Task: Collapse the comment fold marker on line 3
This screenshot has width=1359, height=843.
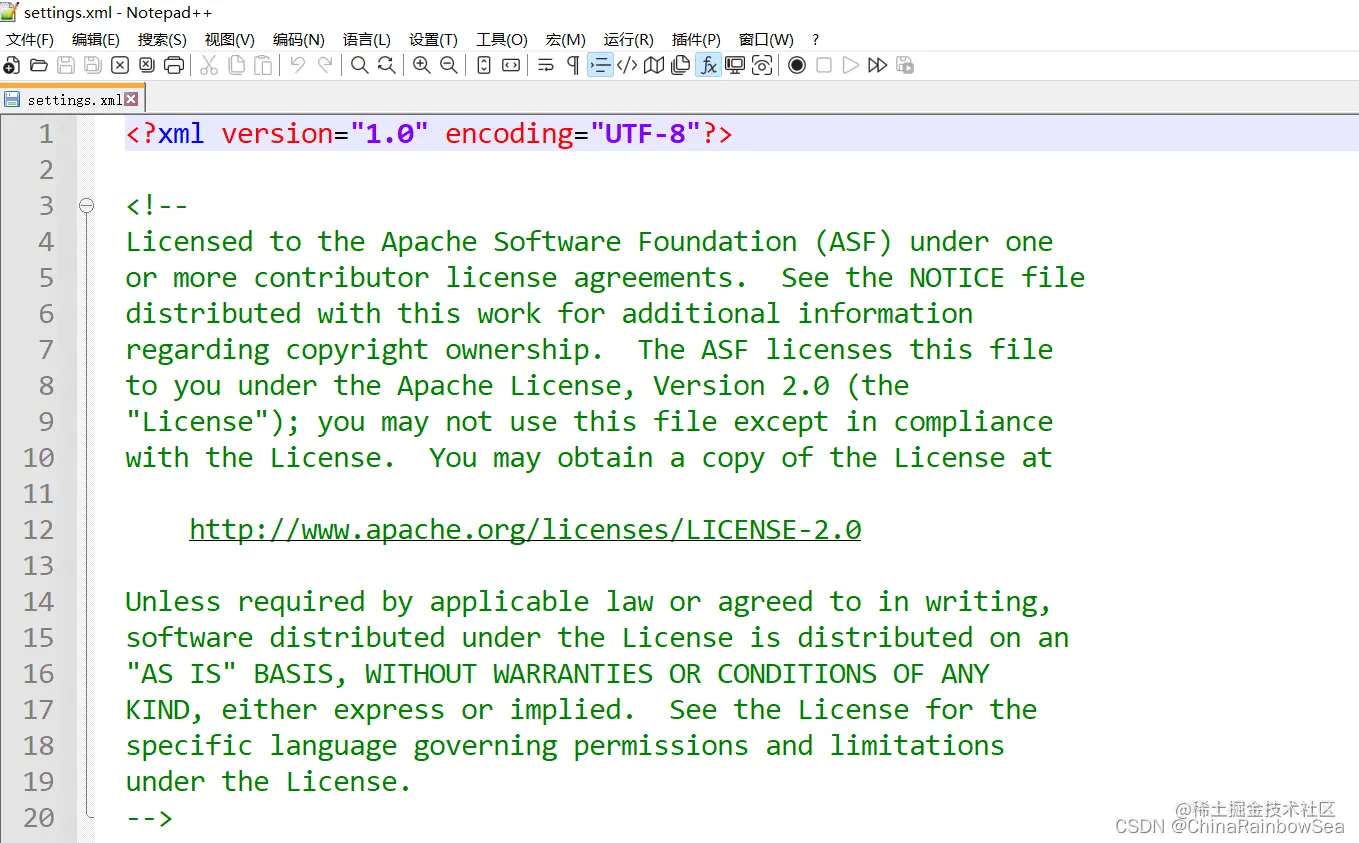Action: [x=86, y=205]
